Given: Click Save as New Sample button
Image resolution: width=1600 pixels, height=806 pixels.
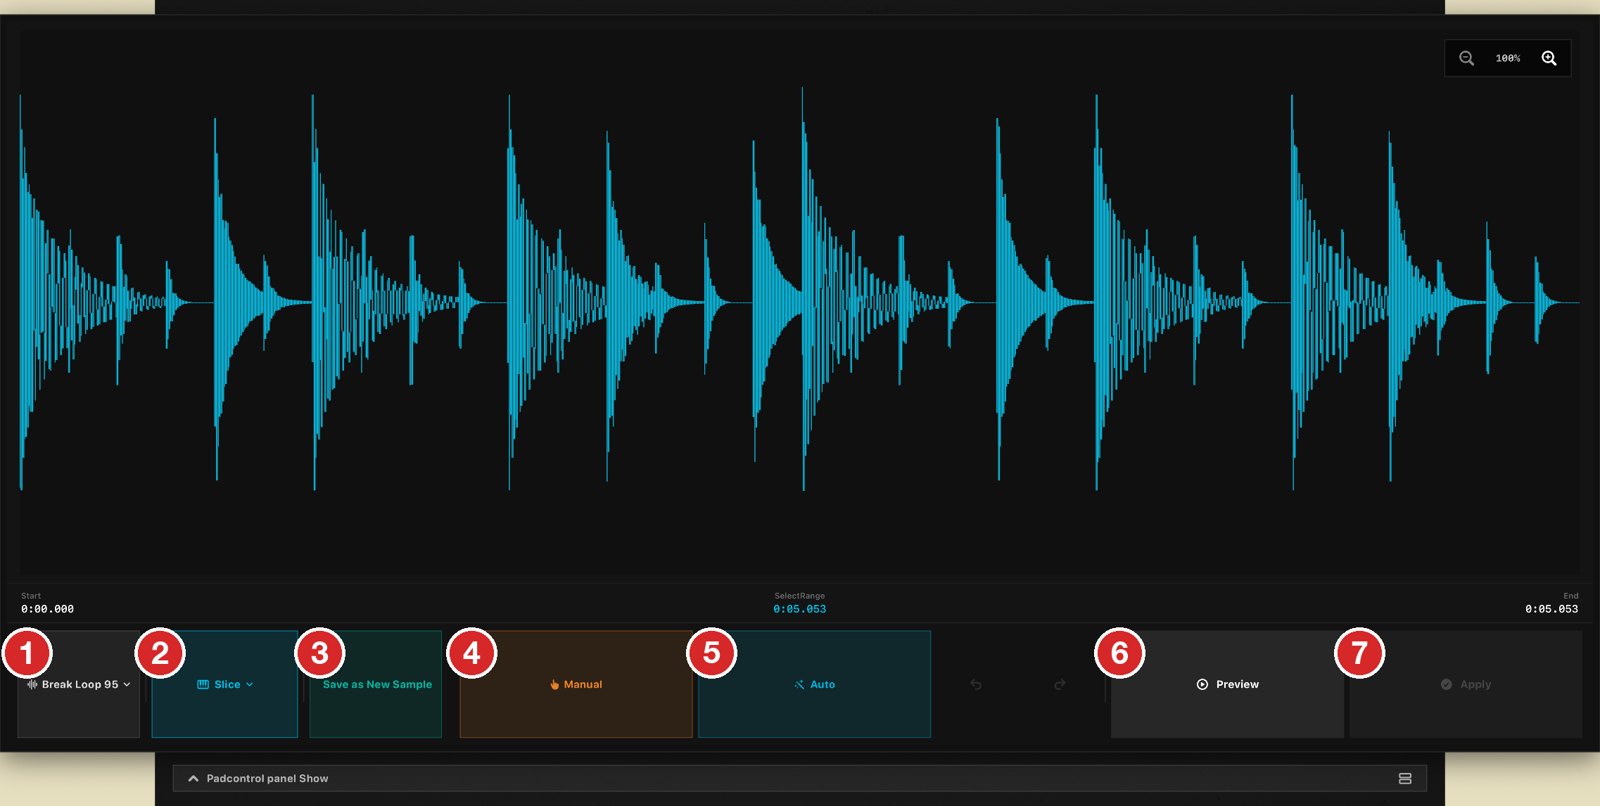Looking at the screenshot, I should click(376, 684).
